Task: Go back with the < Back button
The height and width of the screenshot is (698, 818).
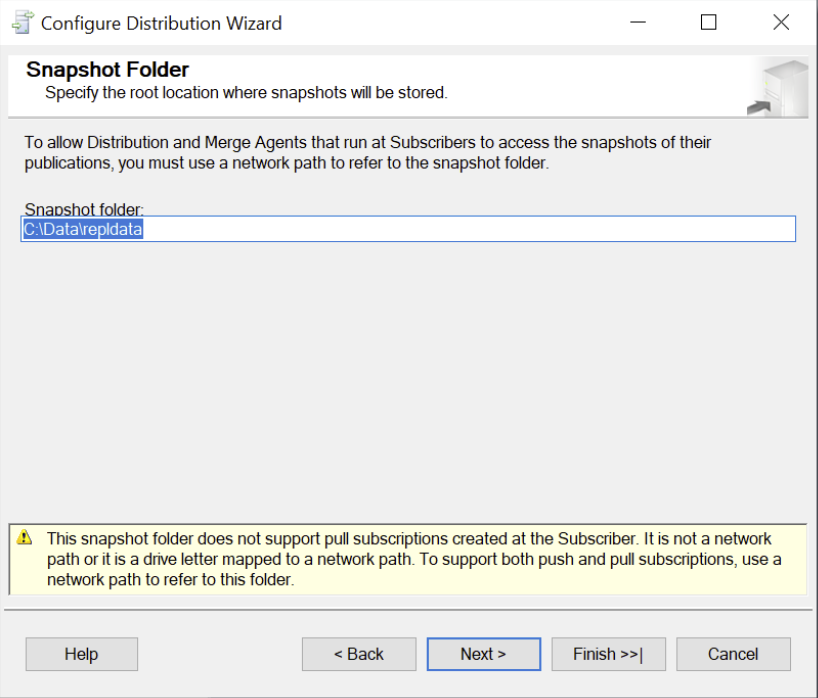Action: [359, 654]
